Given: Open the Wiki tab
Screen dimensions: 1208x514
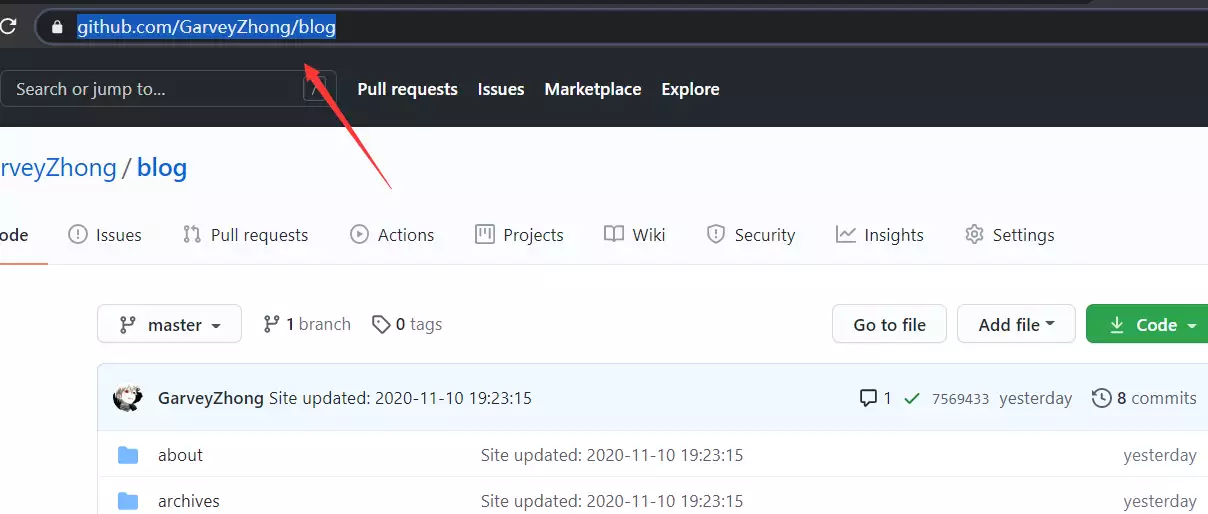Looking at the screenshot, I should pos(635,235).
